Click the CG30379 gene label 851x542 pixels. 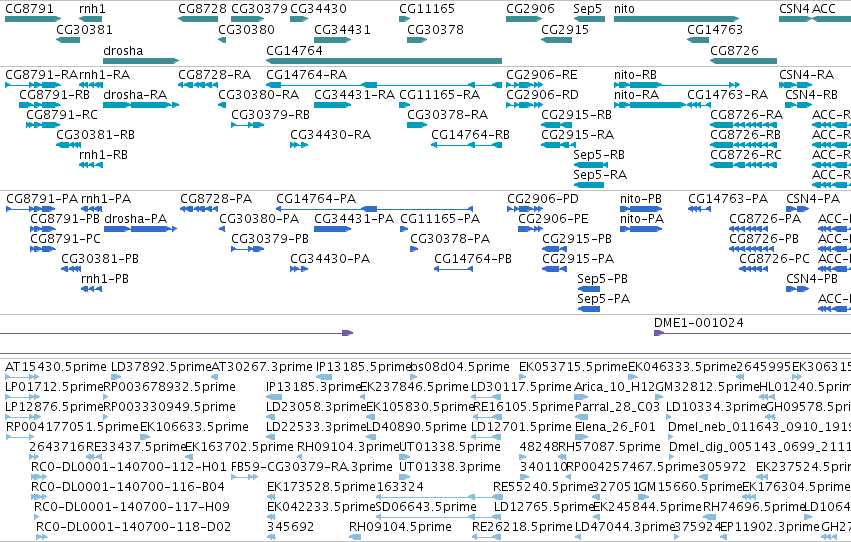tap(259, 9)
